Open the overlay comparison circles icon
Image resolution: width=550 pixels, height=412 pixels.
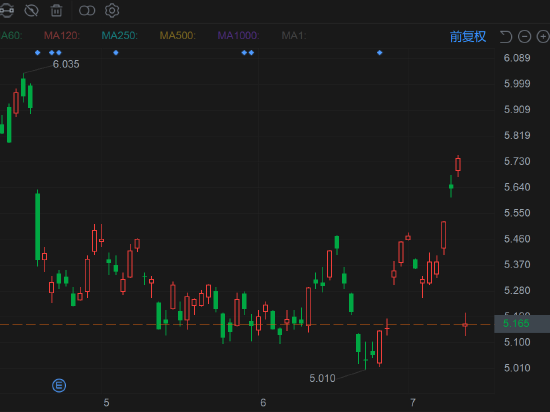87,11
